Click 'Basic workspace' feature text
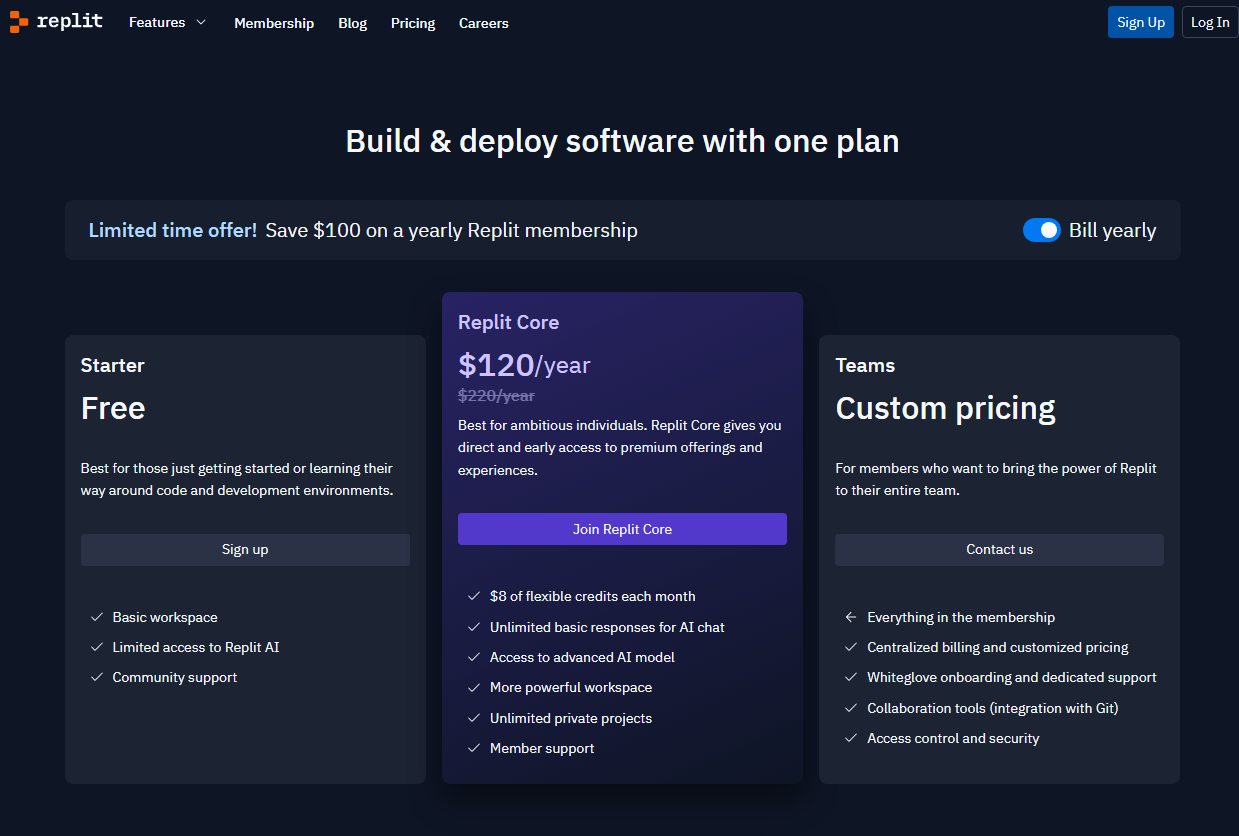The height and width of the screenshot is (836, 1239). tap(165, 617)
